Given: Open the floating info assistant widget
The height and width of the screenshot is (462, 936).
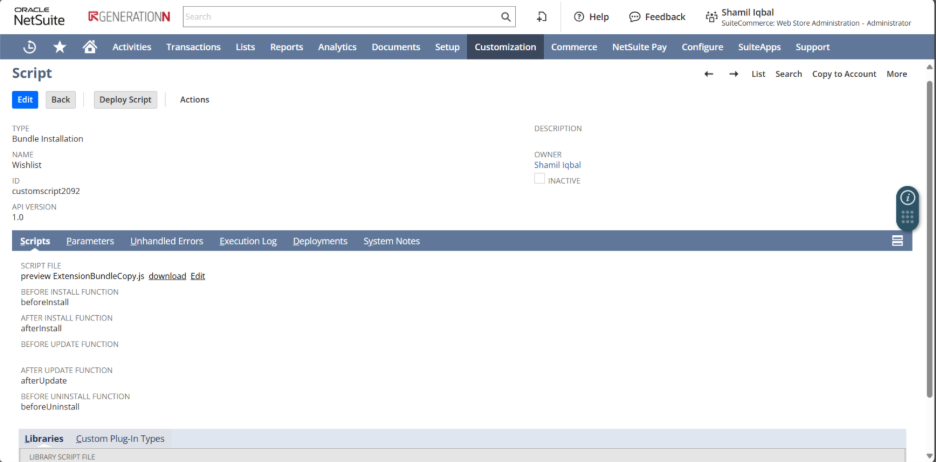Looking at the screenshot, I should coord(906,197).
